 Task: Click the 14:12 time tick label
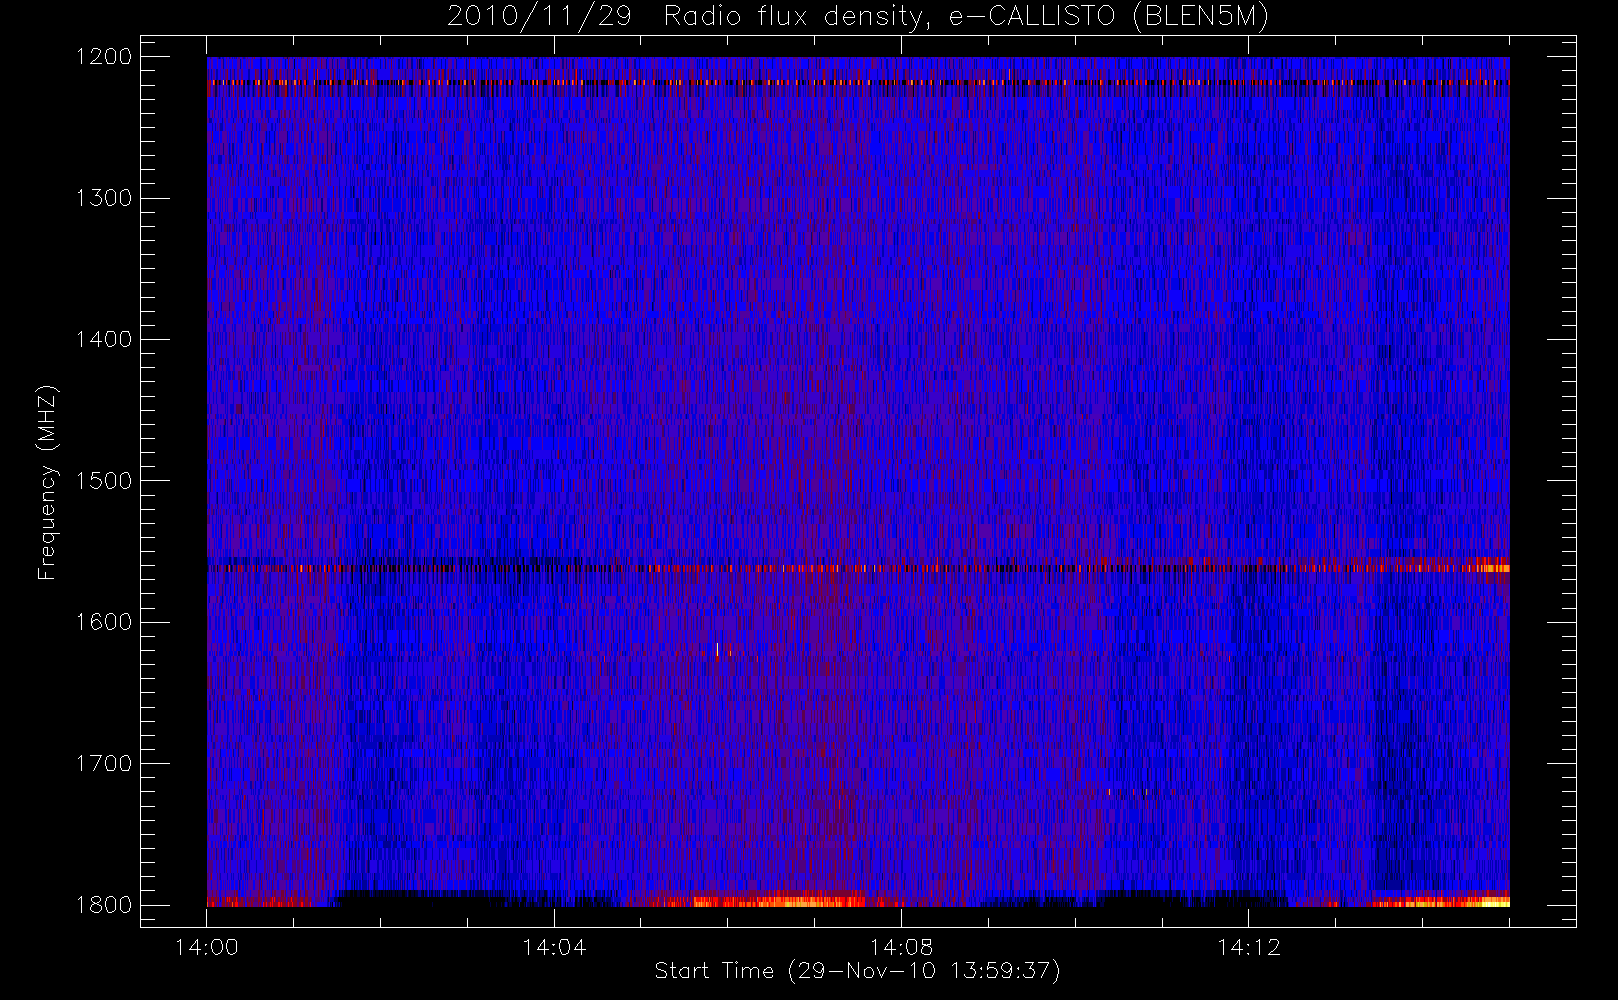click(x=1248, y=947)
